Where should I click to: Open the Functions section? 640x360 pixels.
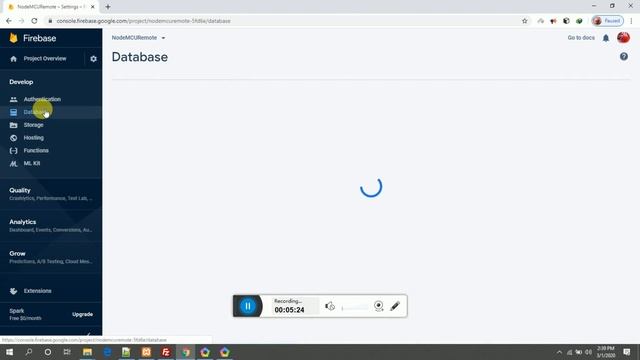[36, 151]
